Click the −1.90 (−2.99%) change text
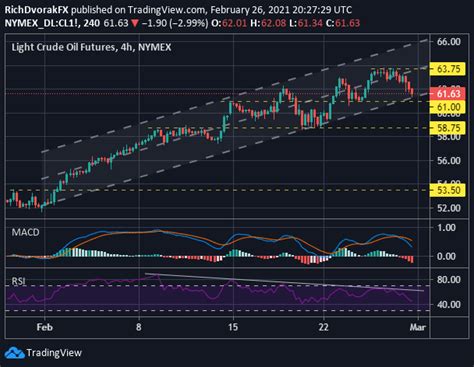 [175, 23]
